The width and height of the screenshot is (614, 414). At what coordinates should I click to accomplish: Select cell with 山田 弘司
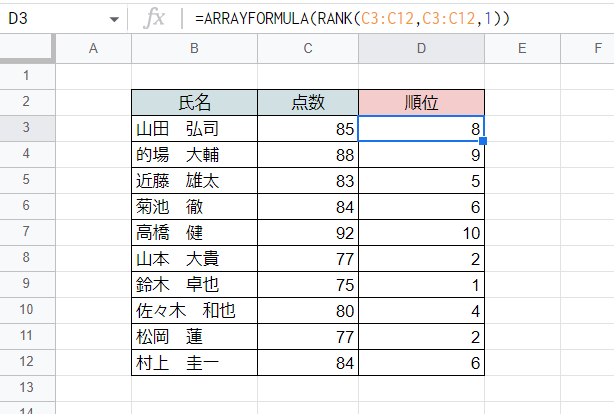[x=194, y=128]
